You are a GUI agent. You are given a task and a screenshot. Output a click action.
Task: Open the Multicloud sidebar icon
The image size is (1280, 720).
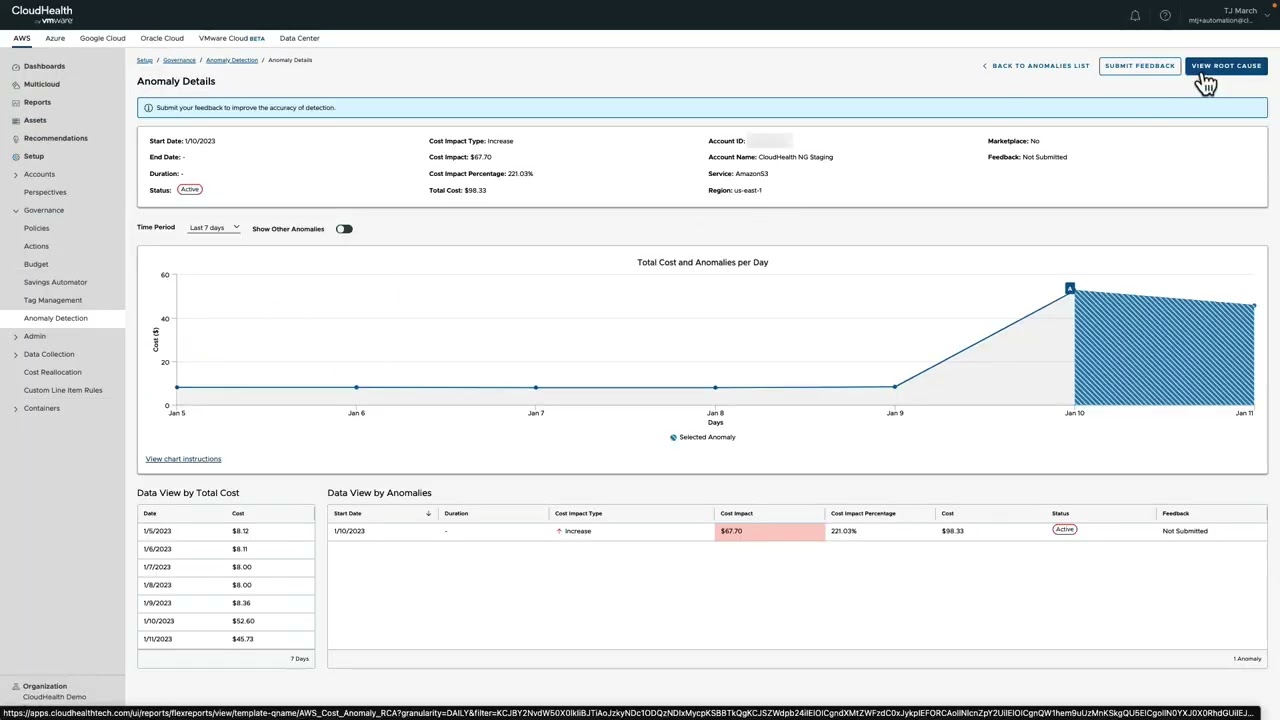pyautogui.click(x=15, y=84)
